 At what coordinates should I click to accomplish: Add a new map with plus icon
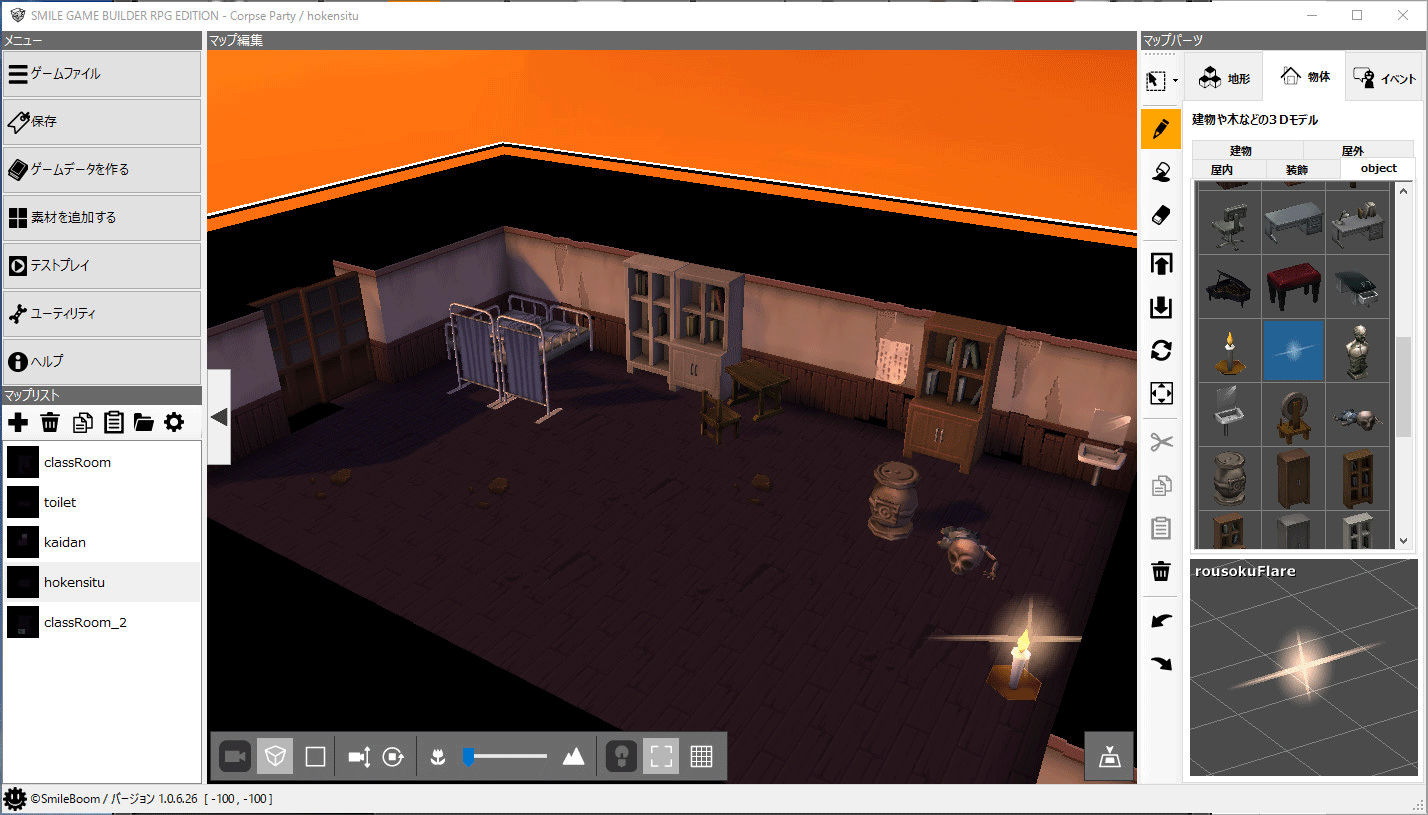(18, 423)
